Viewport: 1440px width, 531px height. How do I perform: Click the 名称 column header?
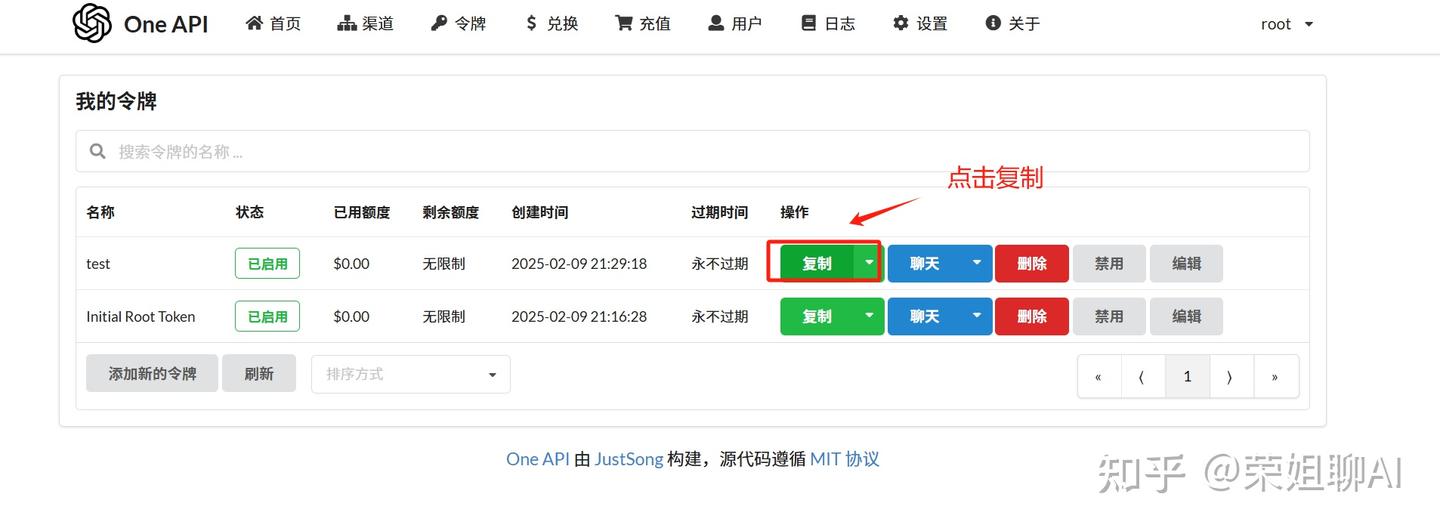100,212
